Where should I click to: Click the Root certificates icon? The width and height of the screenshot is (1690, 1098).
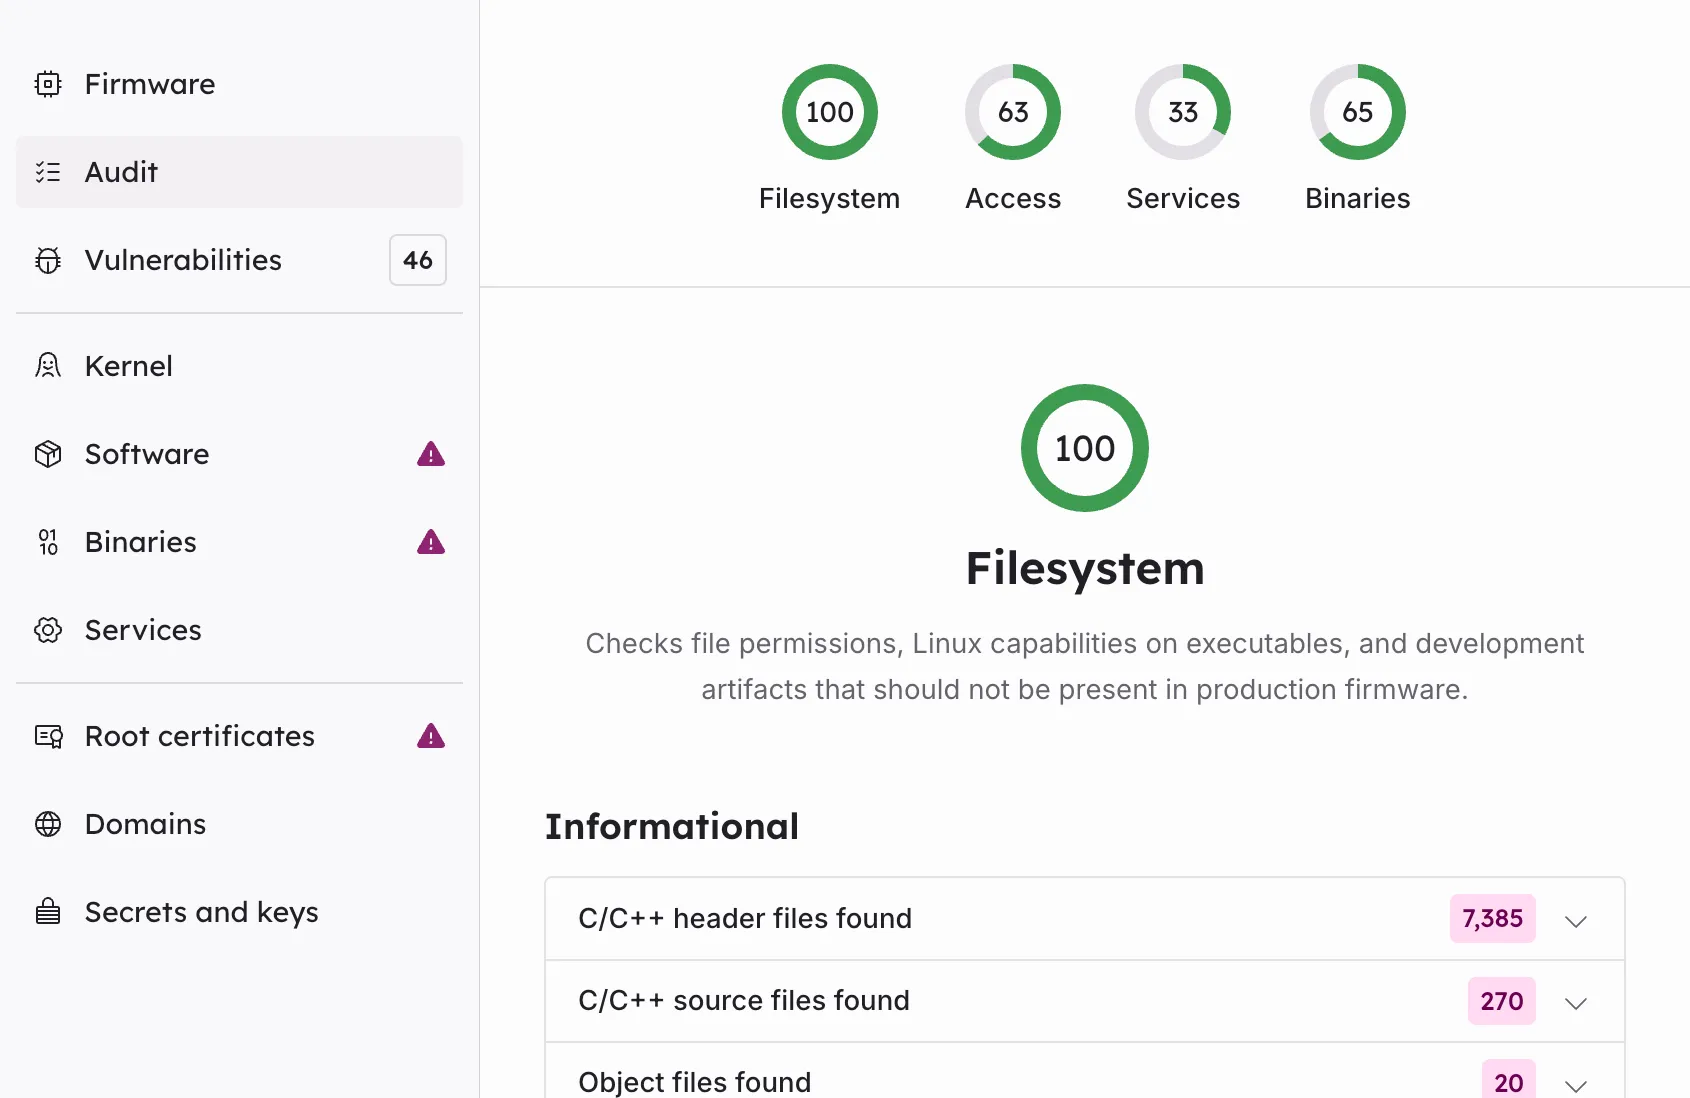point(48,737)
